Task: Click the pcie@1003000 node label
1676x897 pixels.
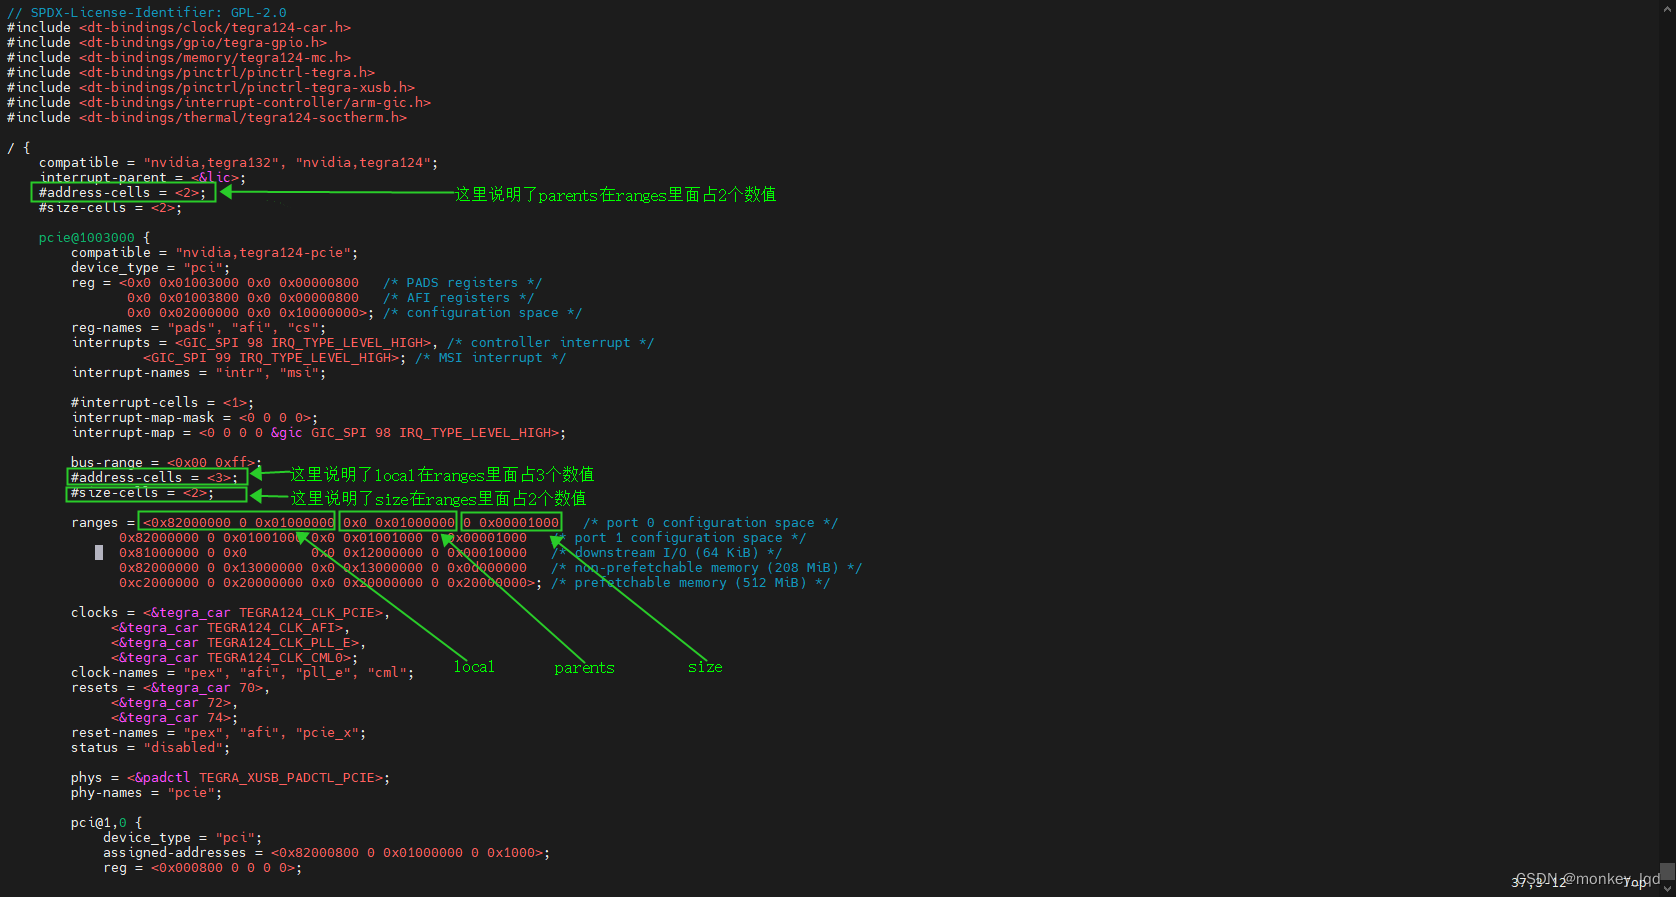Action: coord(86,238)
